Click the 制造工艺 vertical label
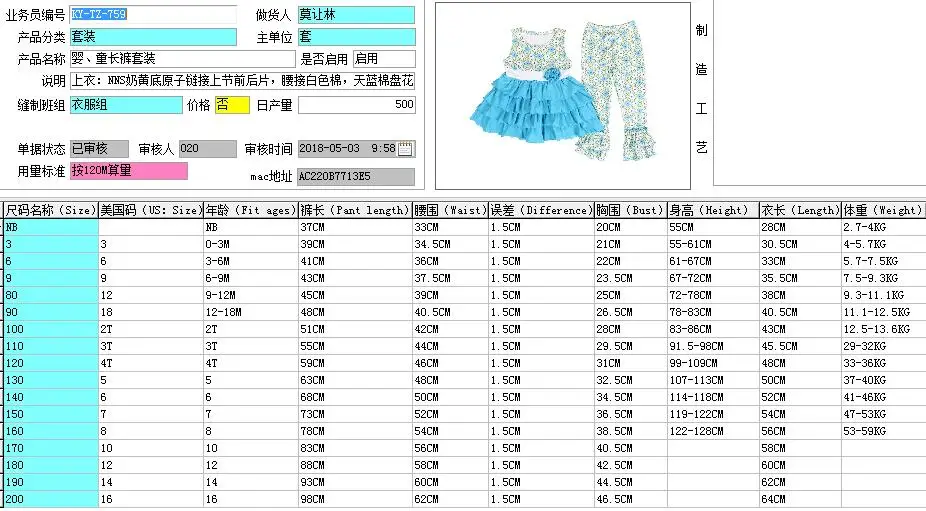 coord(701,89)
